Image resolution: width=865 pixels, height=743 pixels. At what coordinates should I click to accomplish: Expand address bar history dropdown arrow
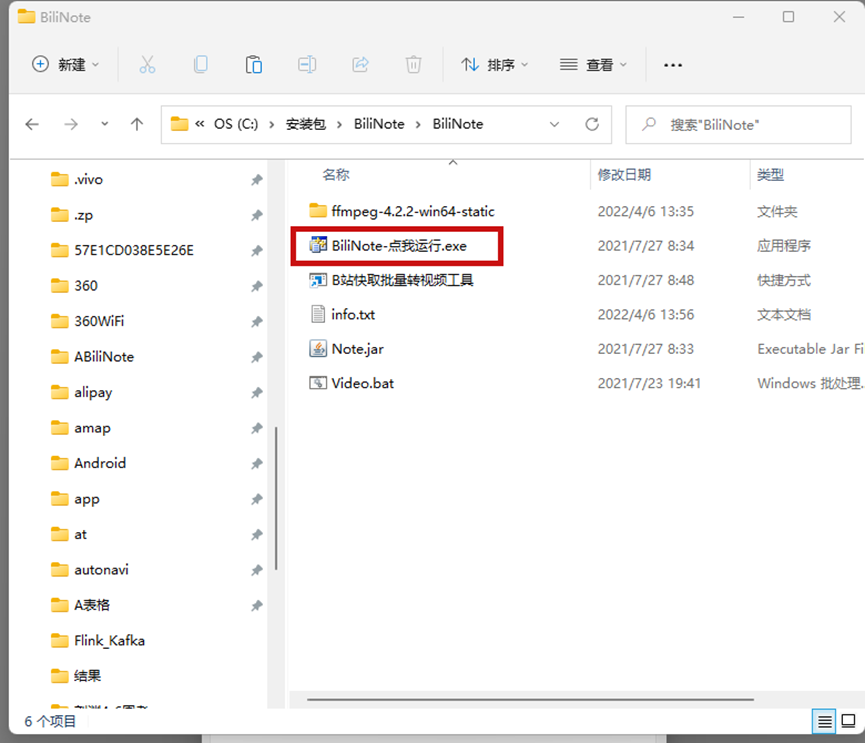pos(554,124)
